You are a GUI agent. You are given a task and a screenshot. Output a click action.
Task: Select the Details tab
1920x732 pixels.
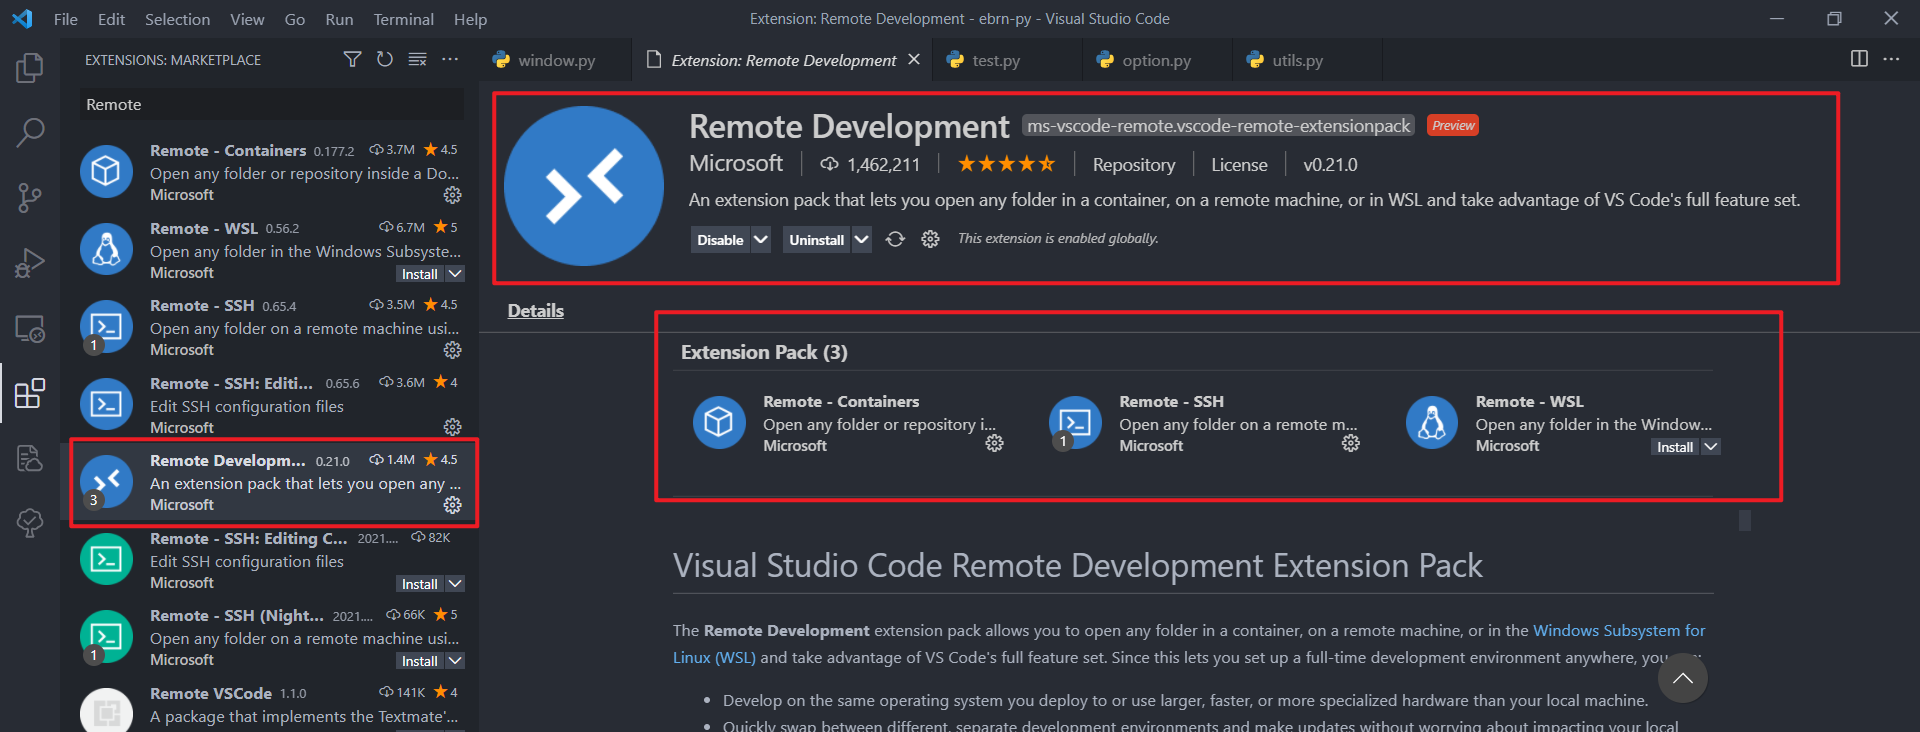(535, 311)
